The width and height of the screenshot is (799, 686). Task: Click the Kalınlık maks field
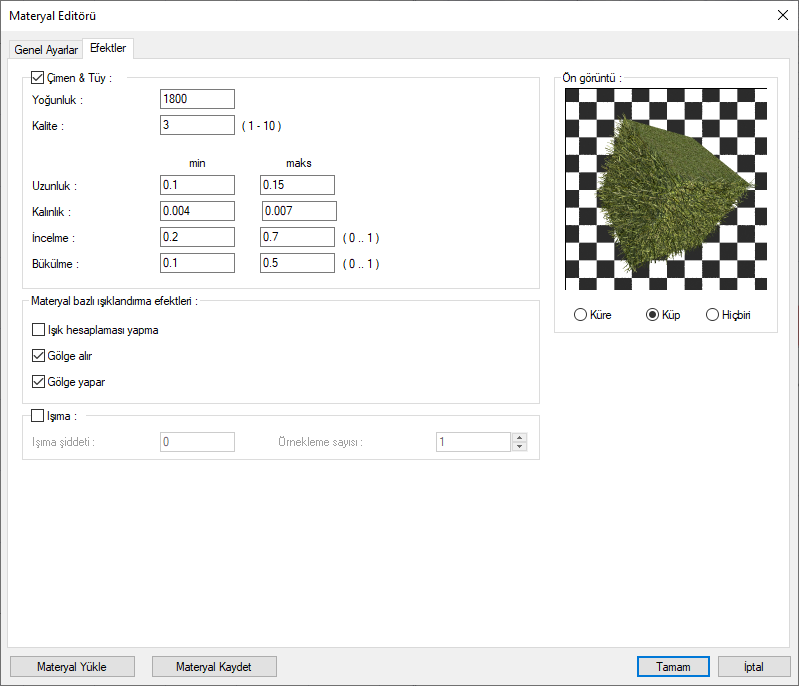tap(299, 211)
